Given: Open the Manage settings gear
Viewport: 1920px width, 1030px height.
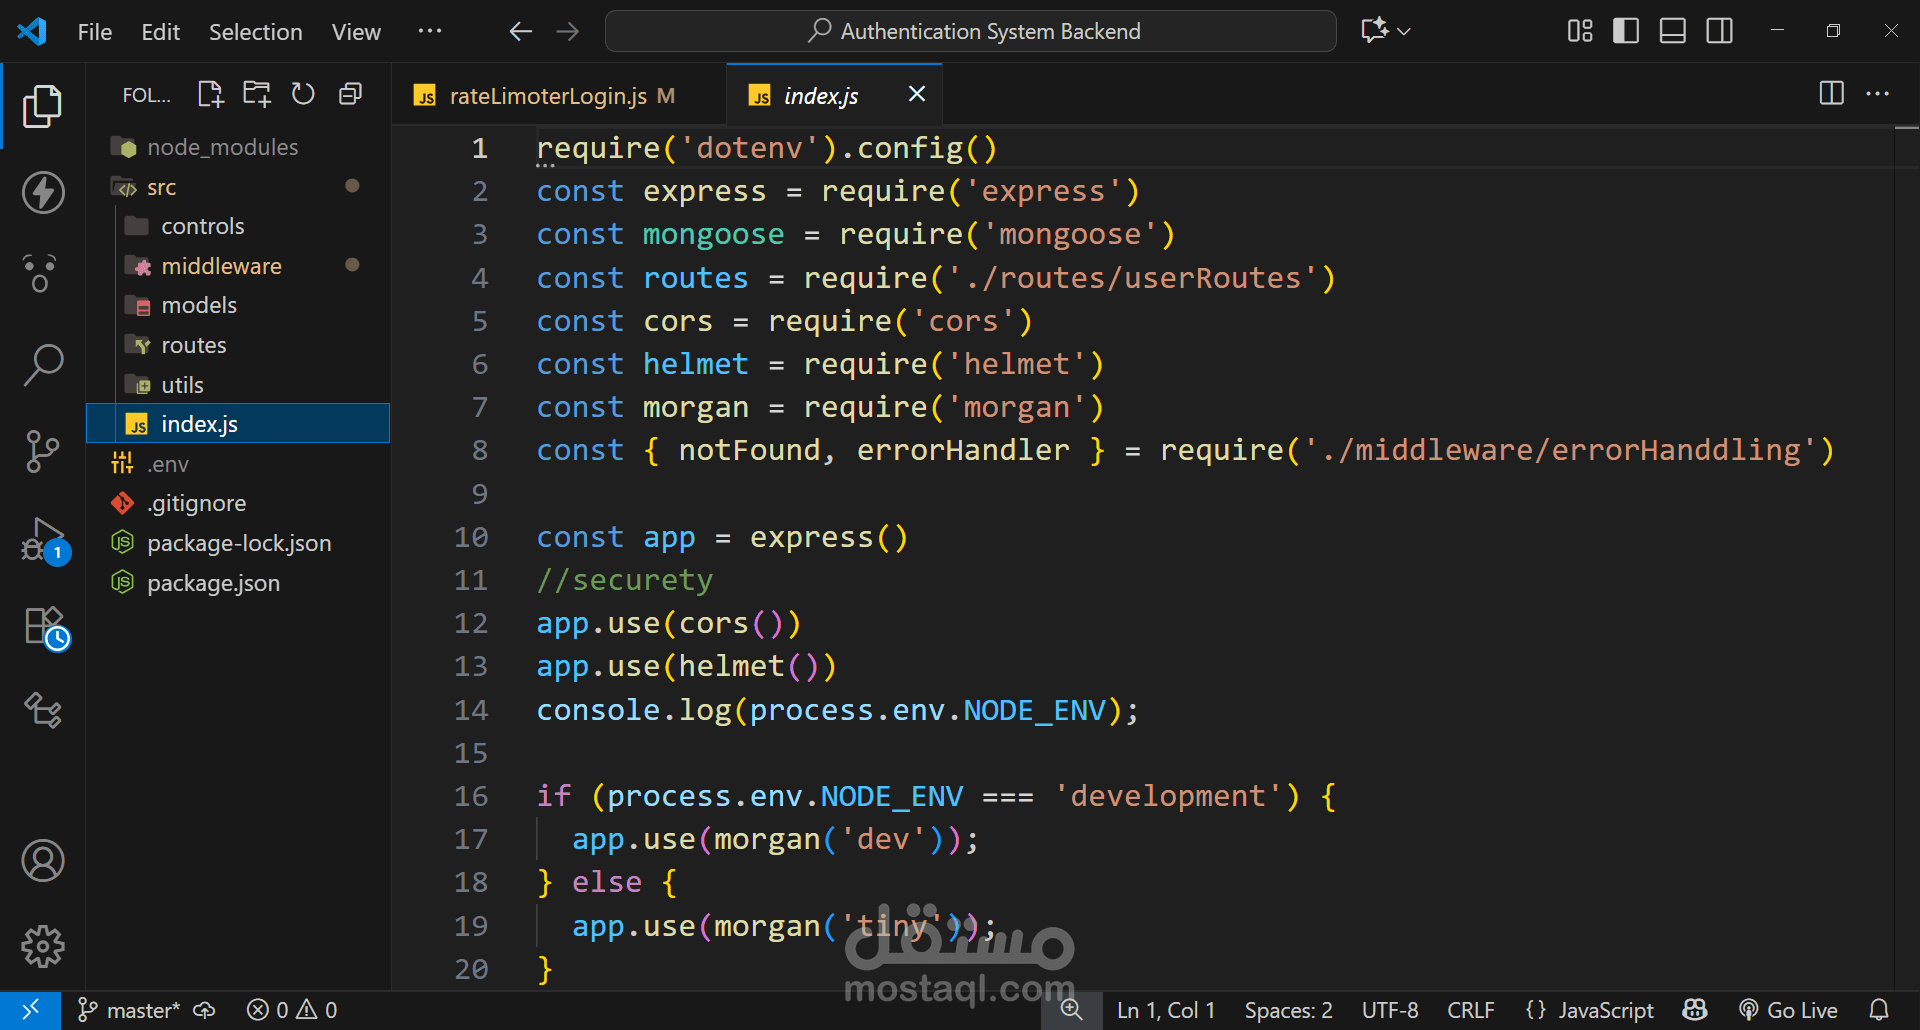Looking at the screenshot, I should pyautogui.click(x=43, y=946).
